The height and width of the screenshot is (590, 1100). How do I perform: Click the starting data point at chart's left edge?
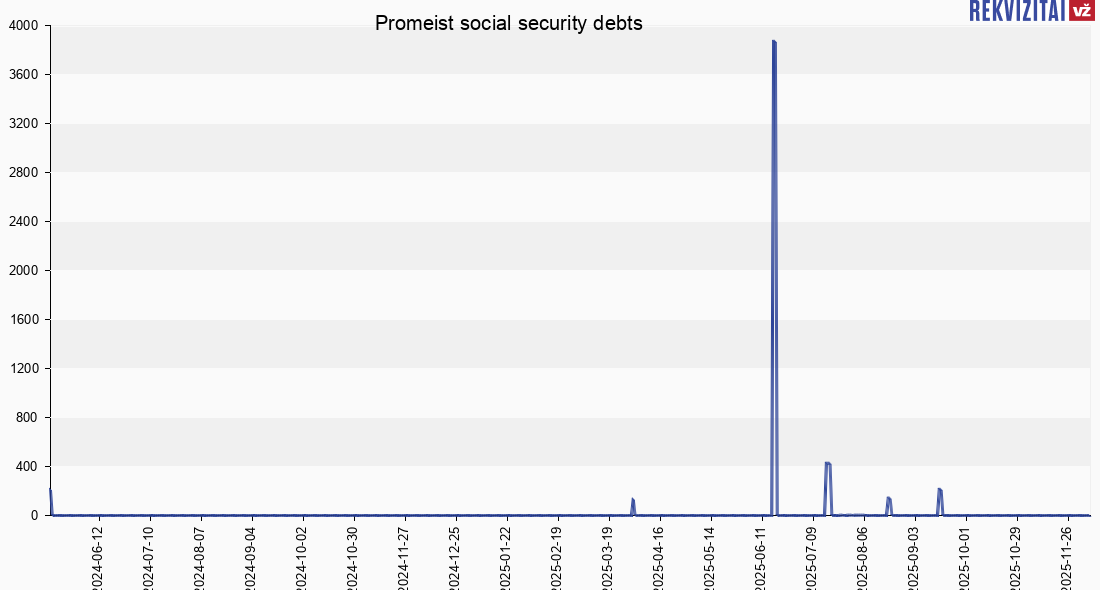(x=50, y=490)
